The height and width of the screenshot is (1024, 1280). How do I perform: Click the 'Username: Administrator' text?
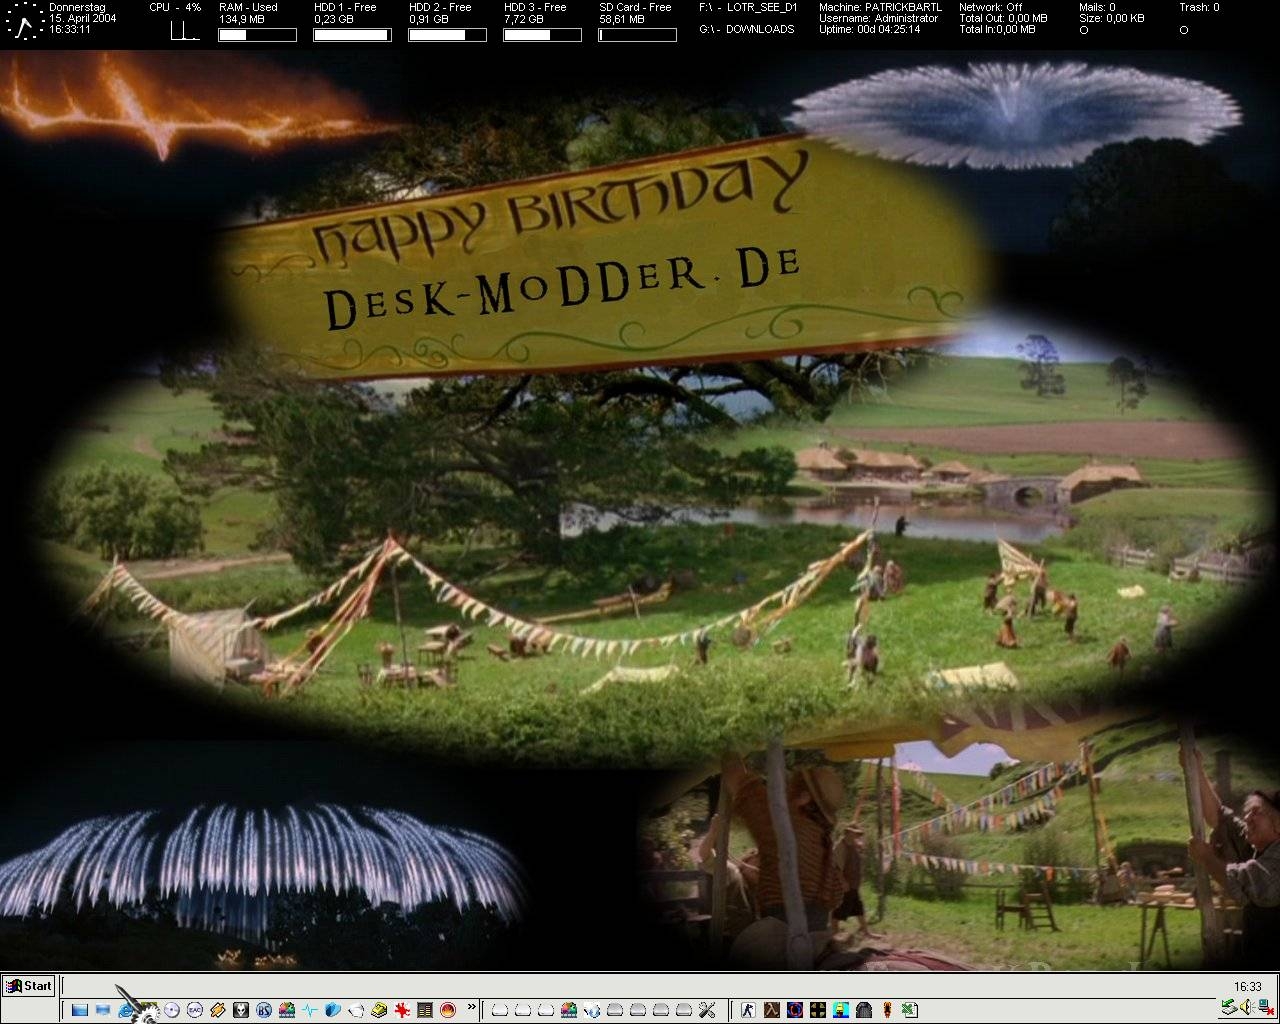click(878, 18)
